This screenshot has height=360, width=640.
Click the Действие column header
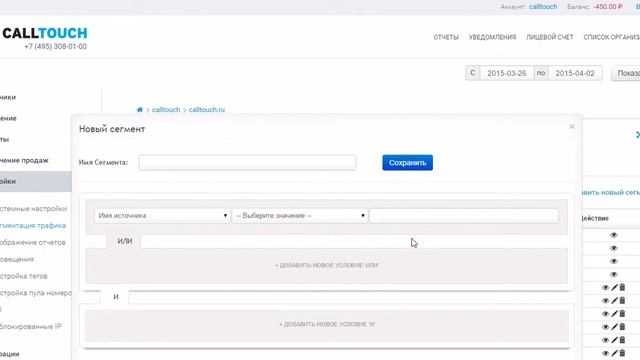(594, 218)
